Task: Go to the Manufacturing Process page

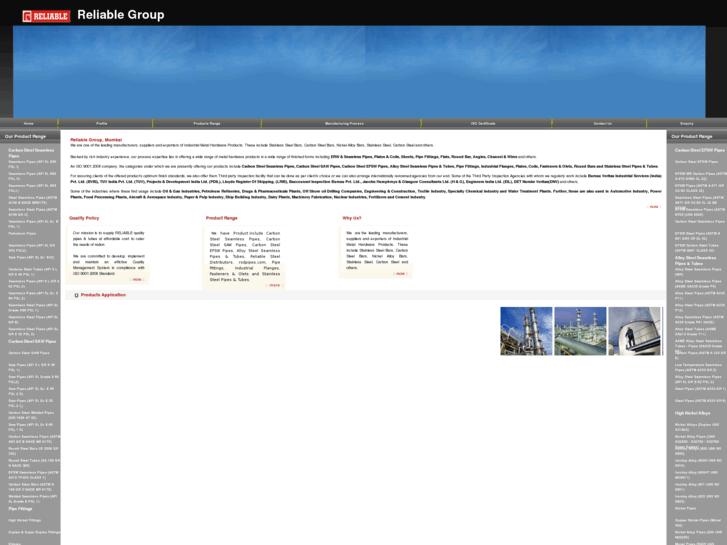Action: click(344, 123)
